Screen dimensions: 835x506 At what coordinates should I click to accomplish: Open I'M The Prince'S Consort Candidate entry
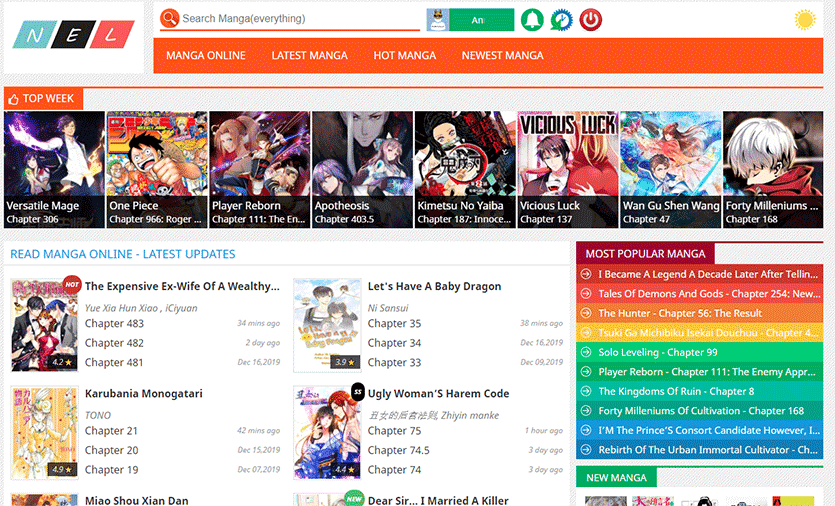pos(700,430)
